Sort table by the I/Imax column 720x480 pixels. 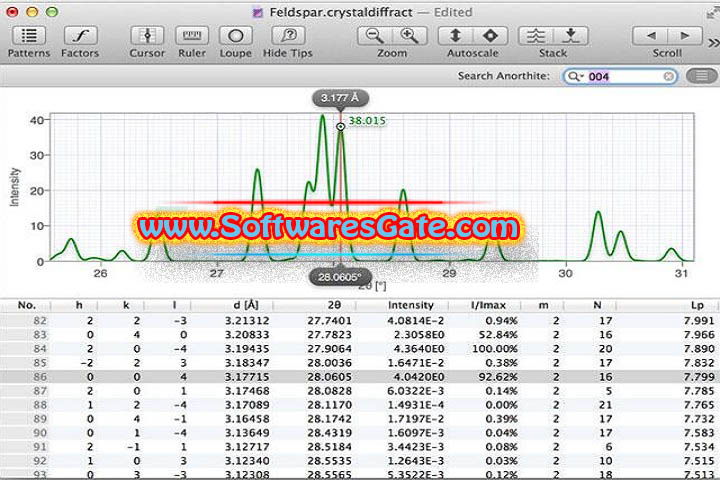[488, 305]
